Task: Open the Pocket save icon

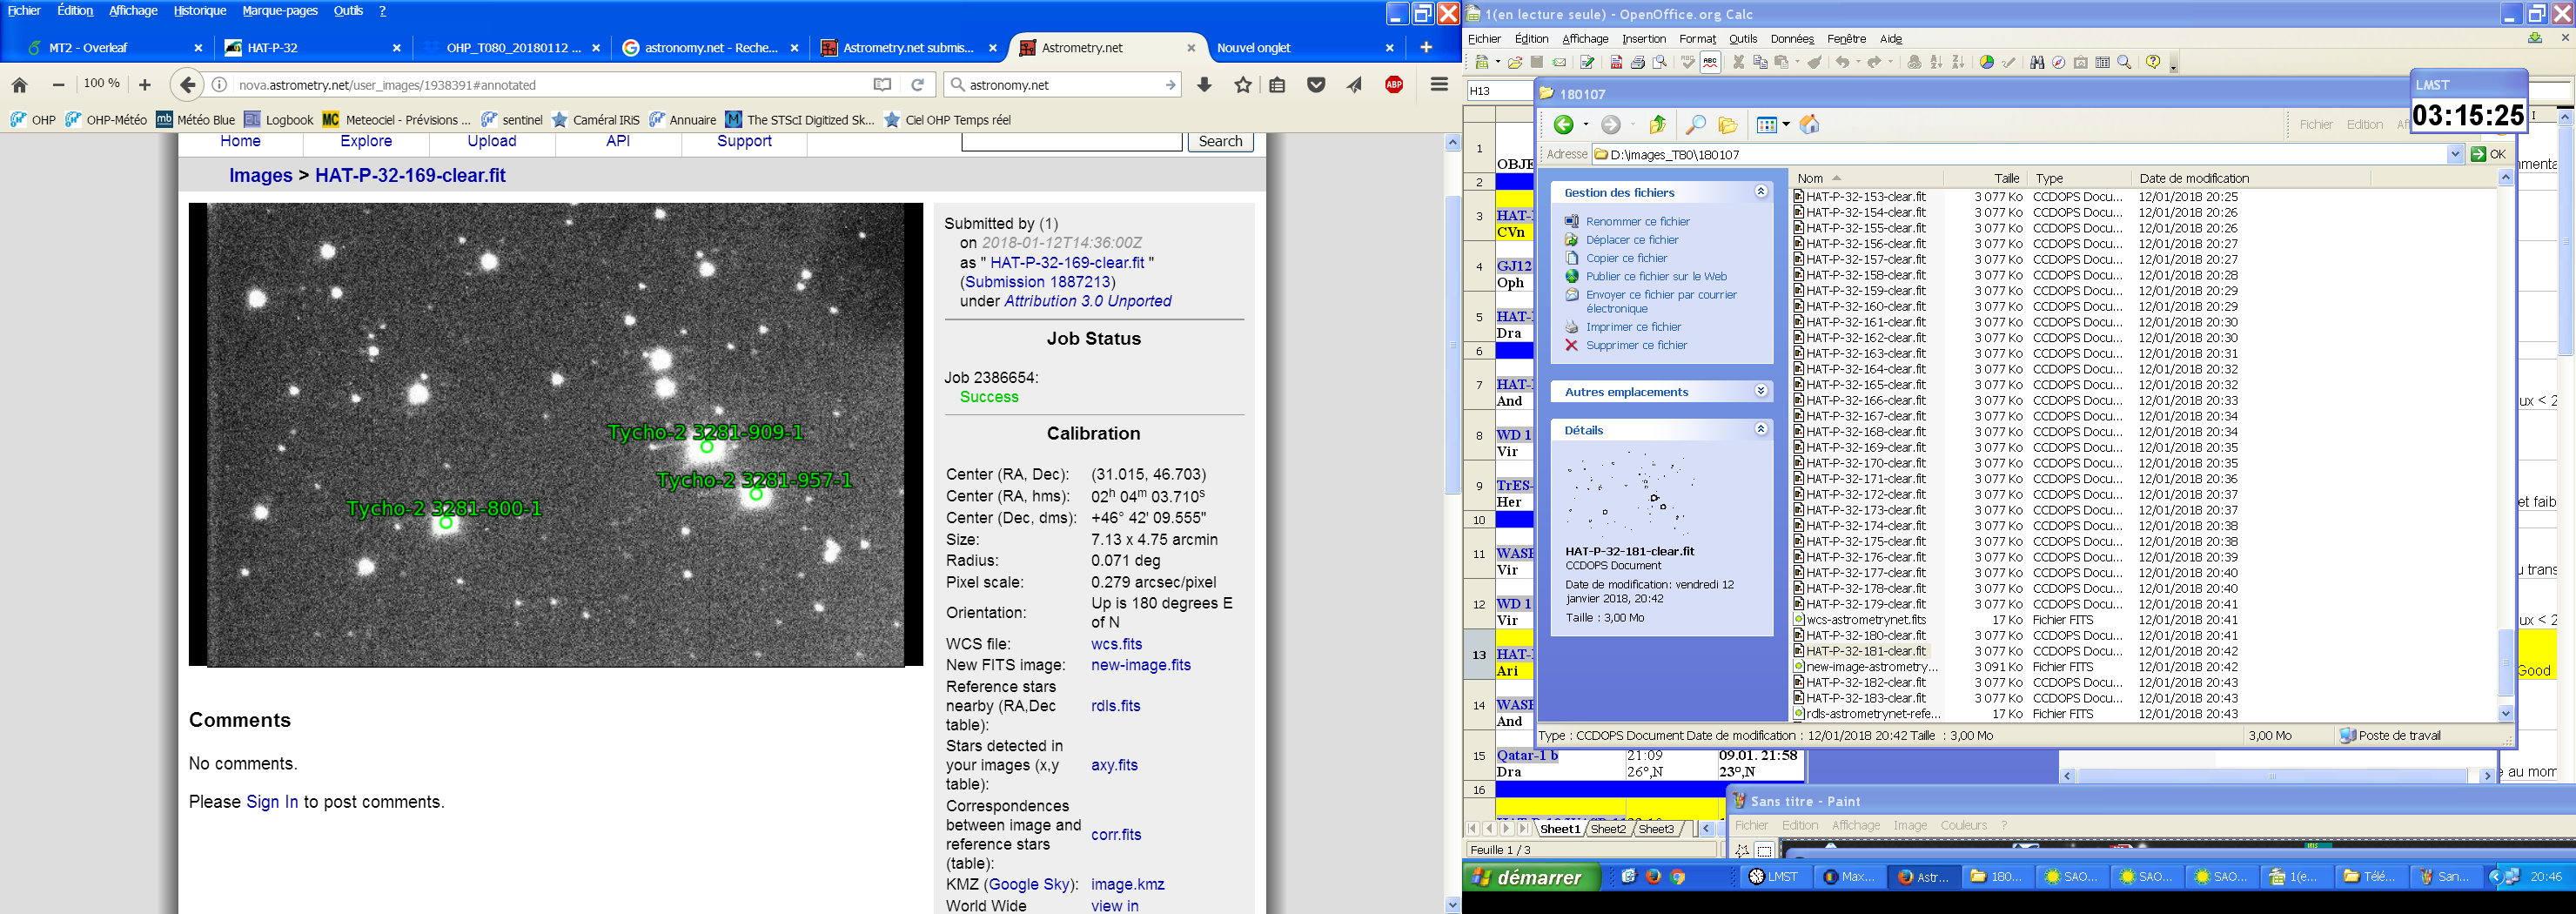Action: point(1316,85)
